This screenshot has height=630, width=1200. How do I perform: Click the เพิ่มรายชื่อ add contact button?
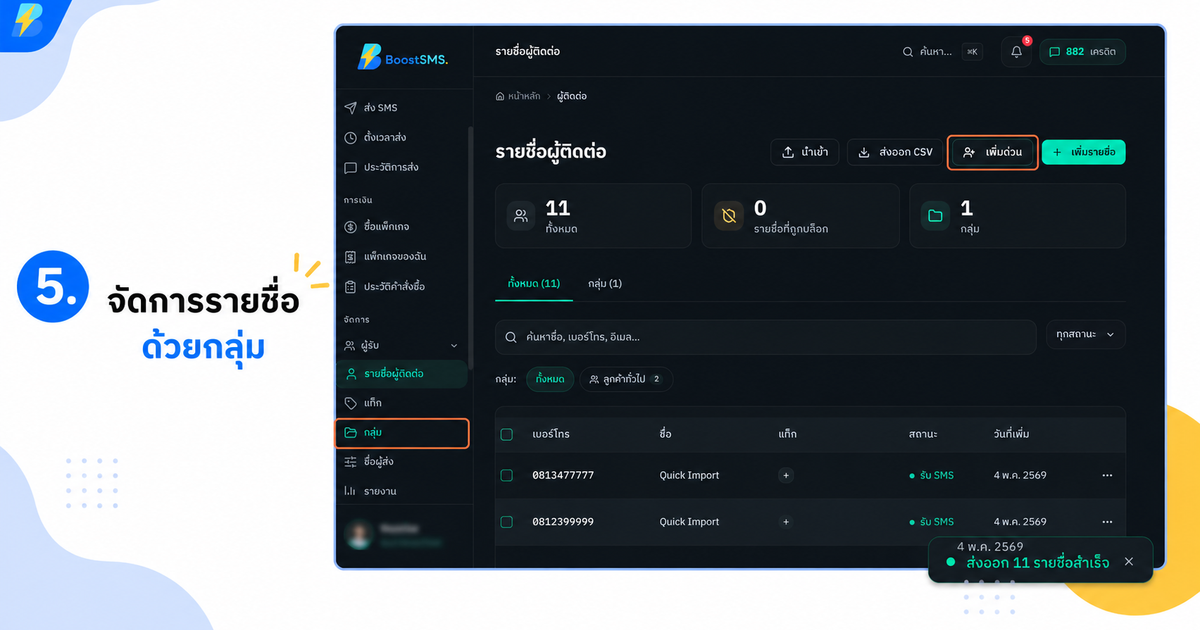tap(1084, 152)
